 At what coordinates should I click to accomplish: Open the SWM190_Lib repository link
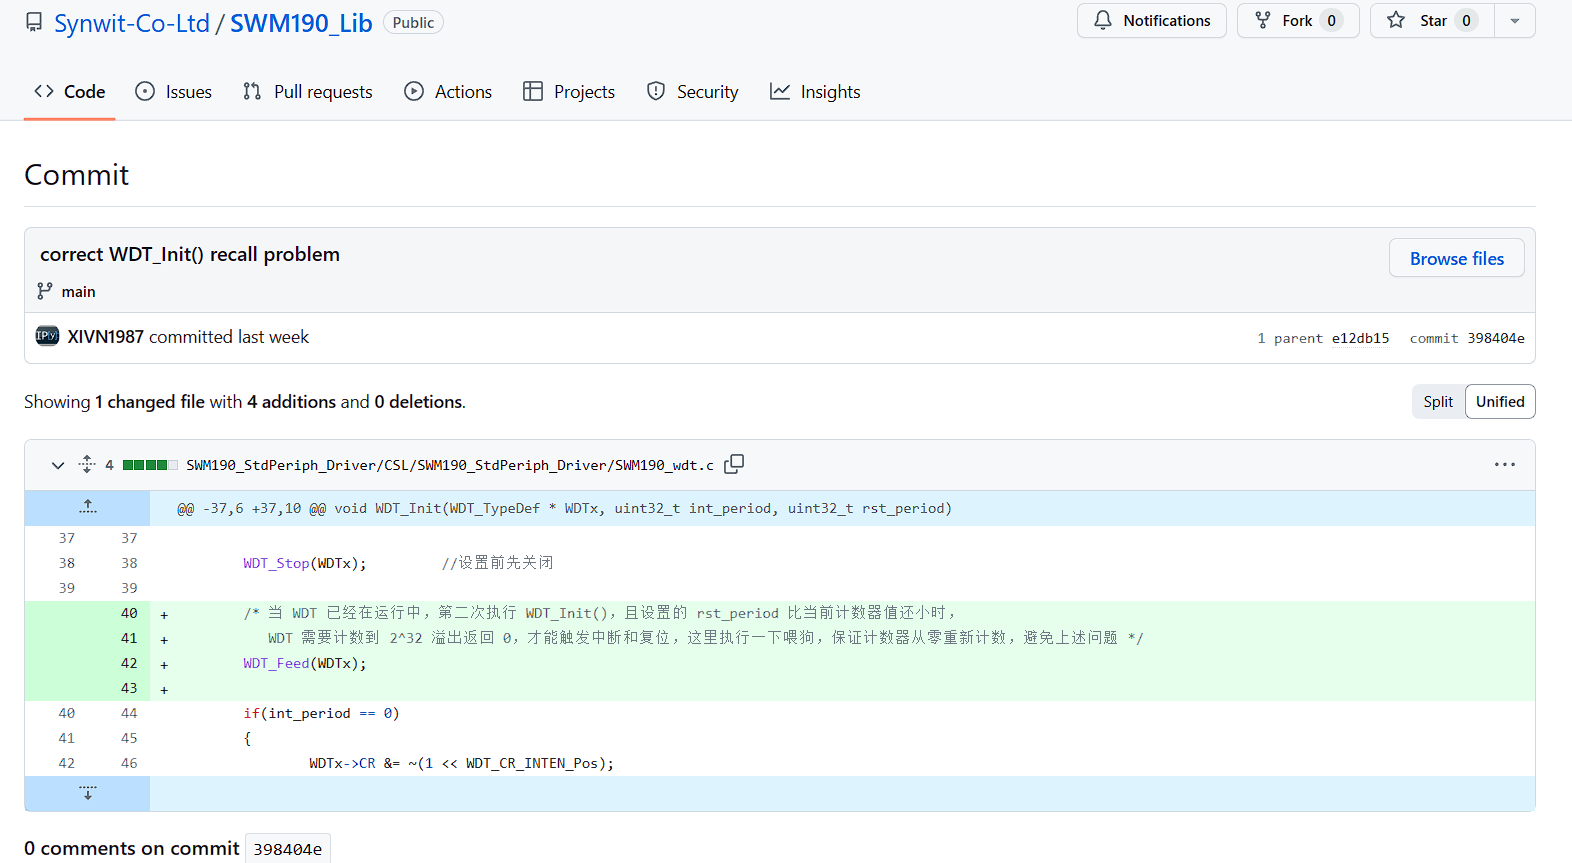pyautogui.click(x=301, y=23)
